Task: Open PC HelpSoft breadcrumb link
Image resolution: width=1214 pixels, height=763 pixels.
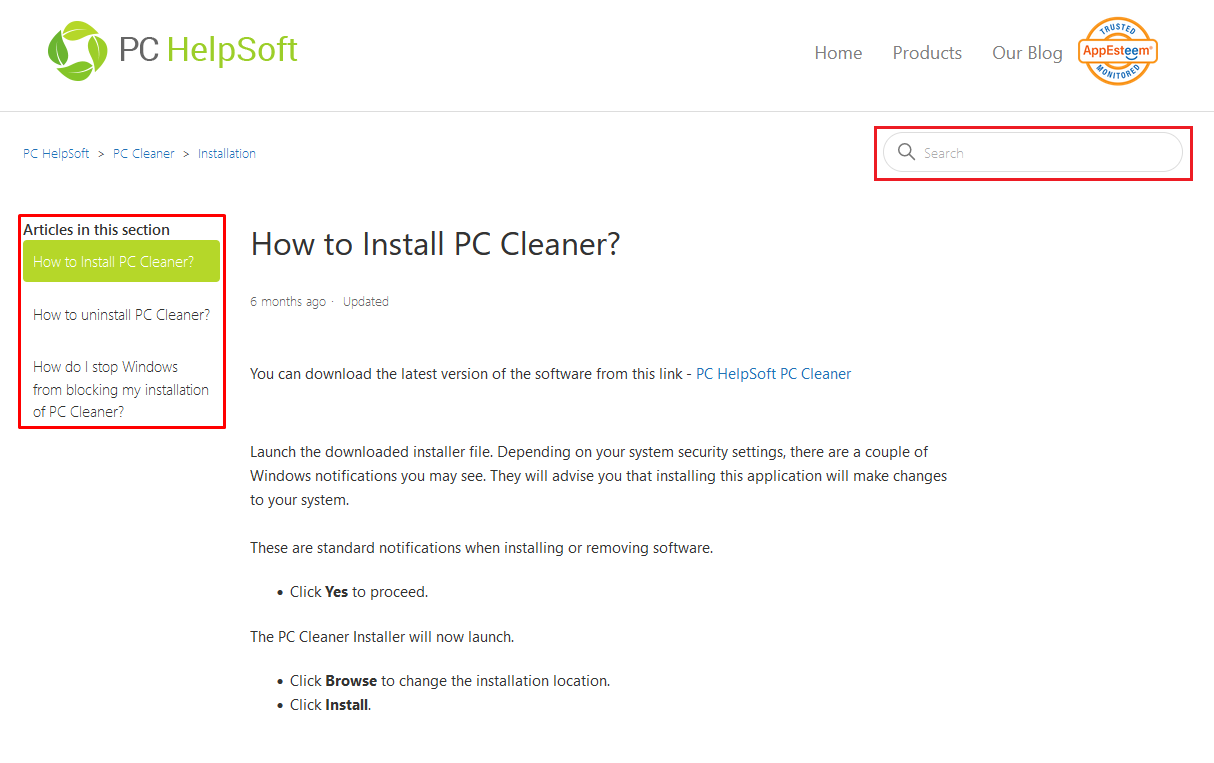Action: (56, 154)
